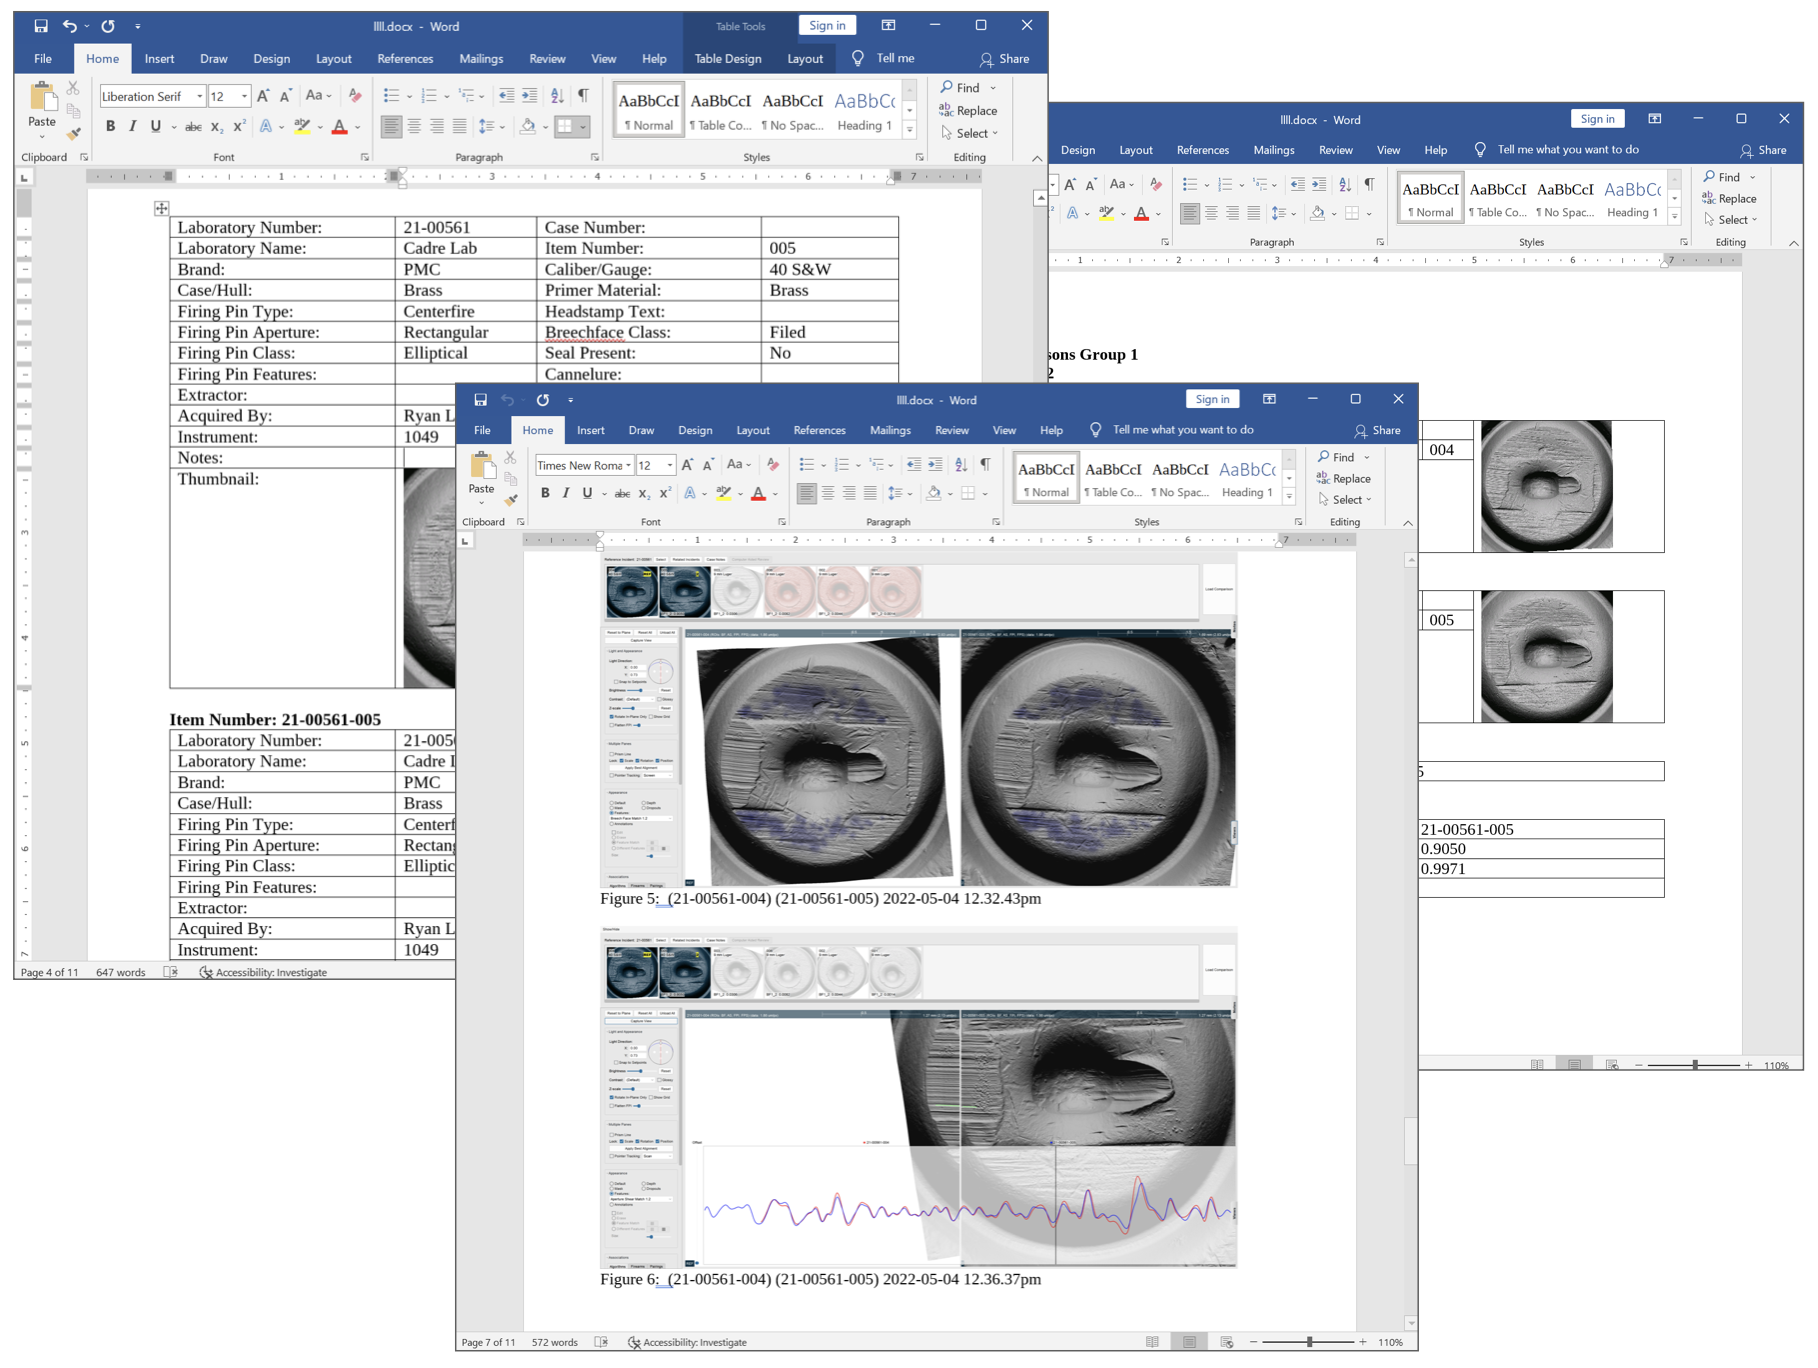Click Superscript in front window Font group

tap(665, 493)
